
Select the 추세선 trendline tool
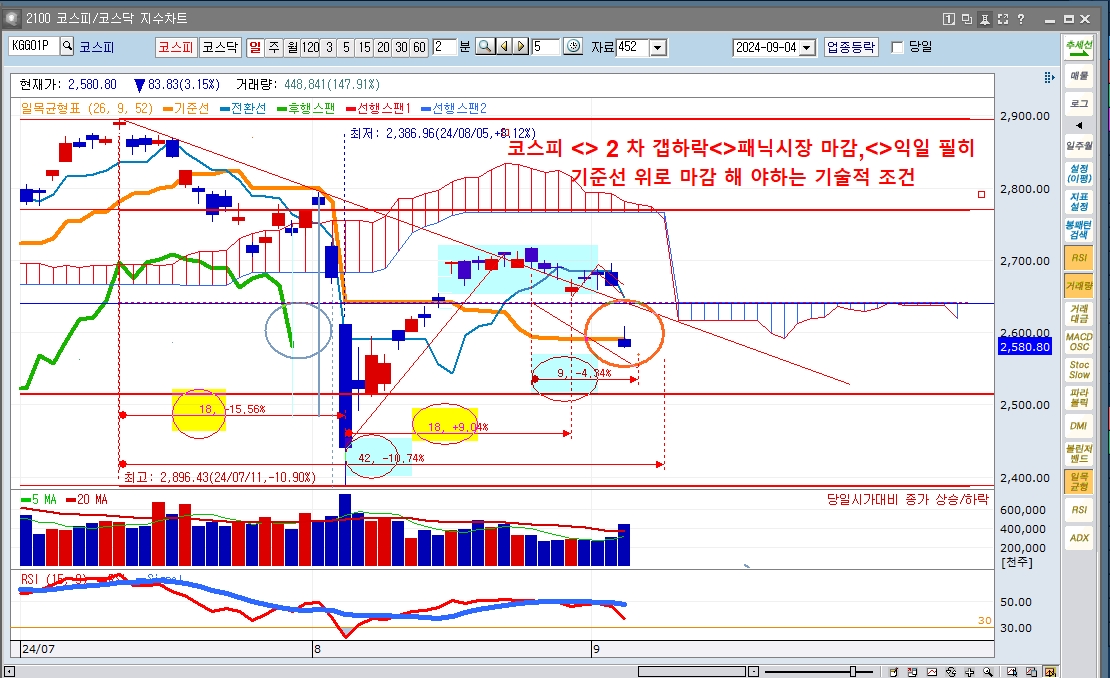click(x=1079, y=47)
